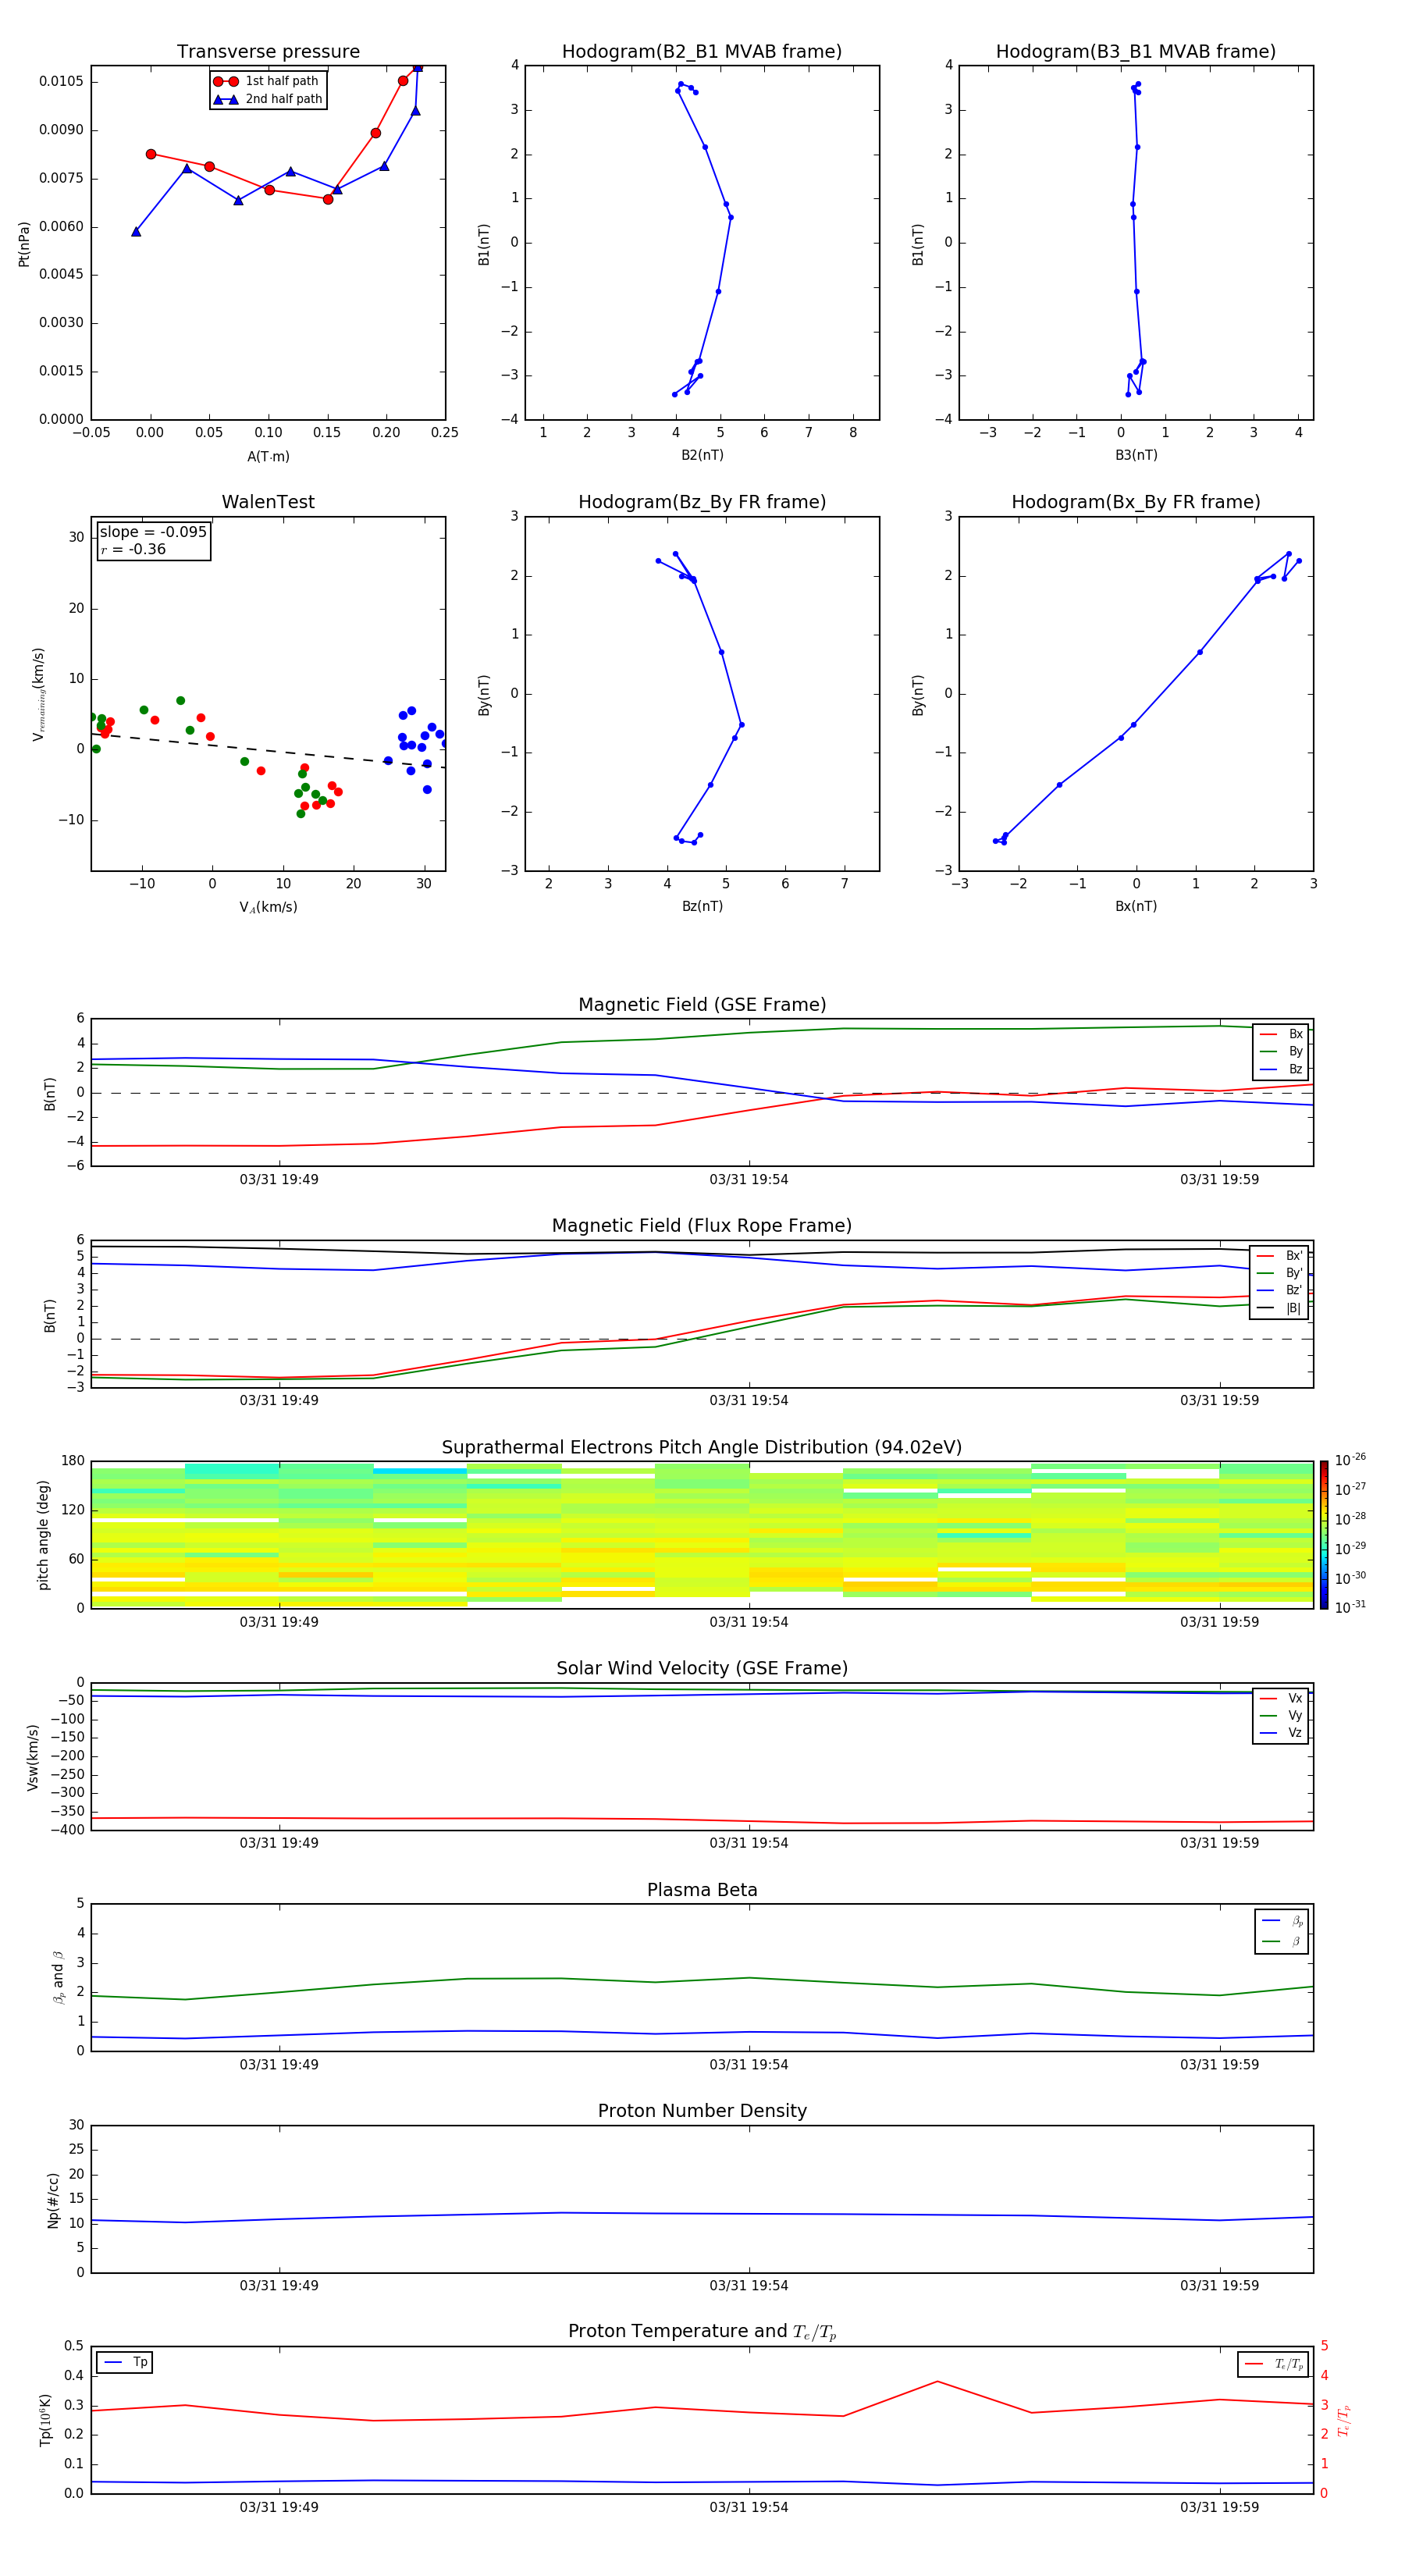
Task: Click the "V_A(km/s)" axis label under WalenTest
Action: pos(268,908)
